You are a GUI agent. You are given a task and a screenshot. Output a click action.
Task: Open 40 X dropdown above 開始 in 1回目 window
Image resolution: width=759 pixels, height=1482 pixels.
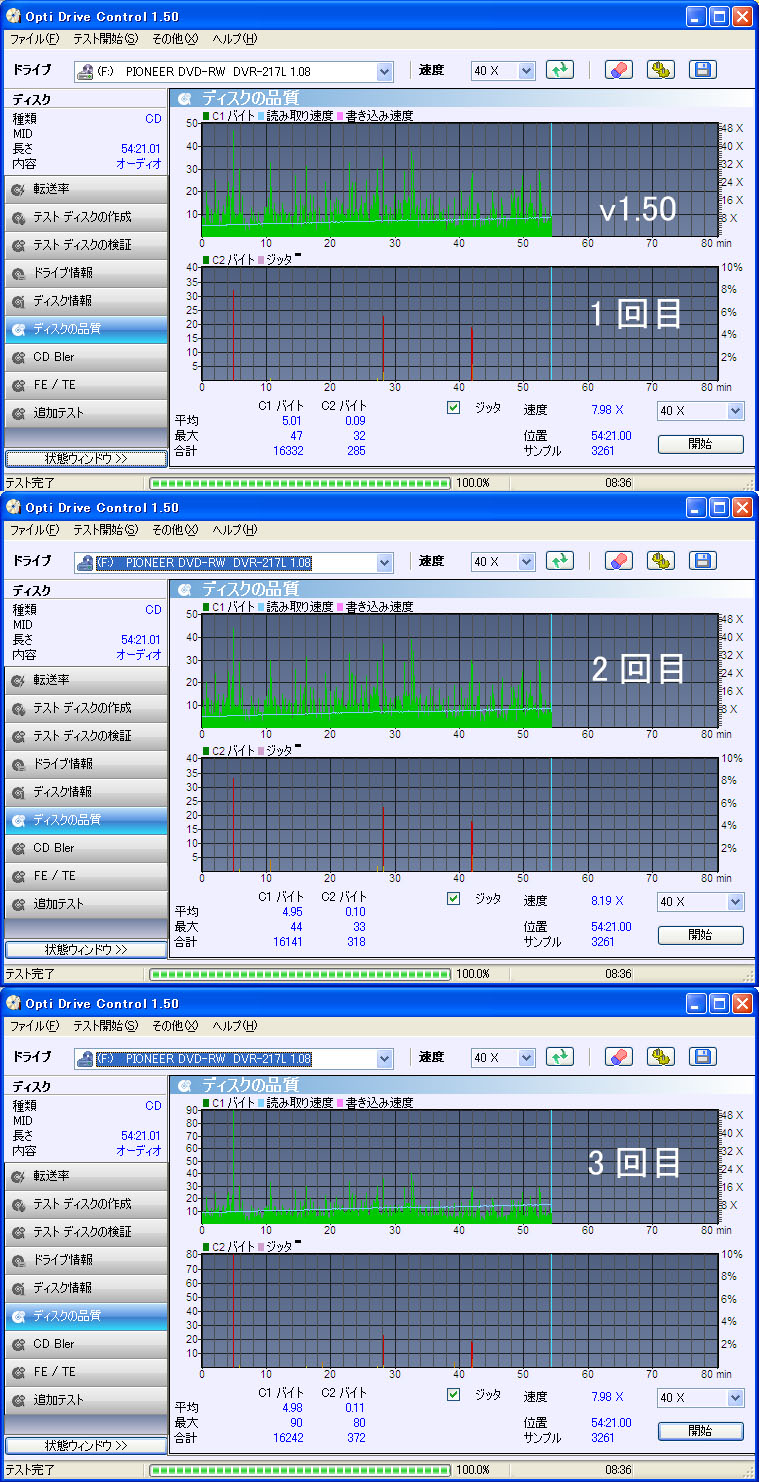(x=735, y=411)
